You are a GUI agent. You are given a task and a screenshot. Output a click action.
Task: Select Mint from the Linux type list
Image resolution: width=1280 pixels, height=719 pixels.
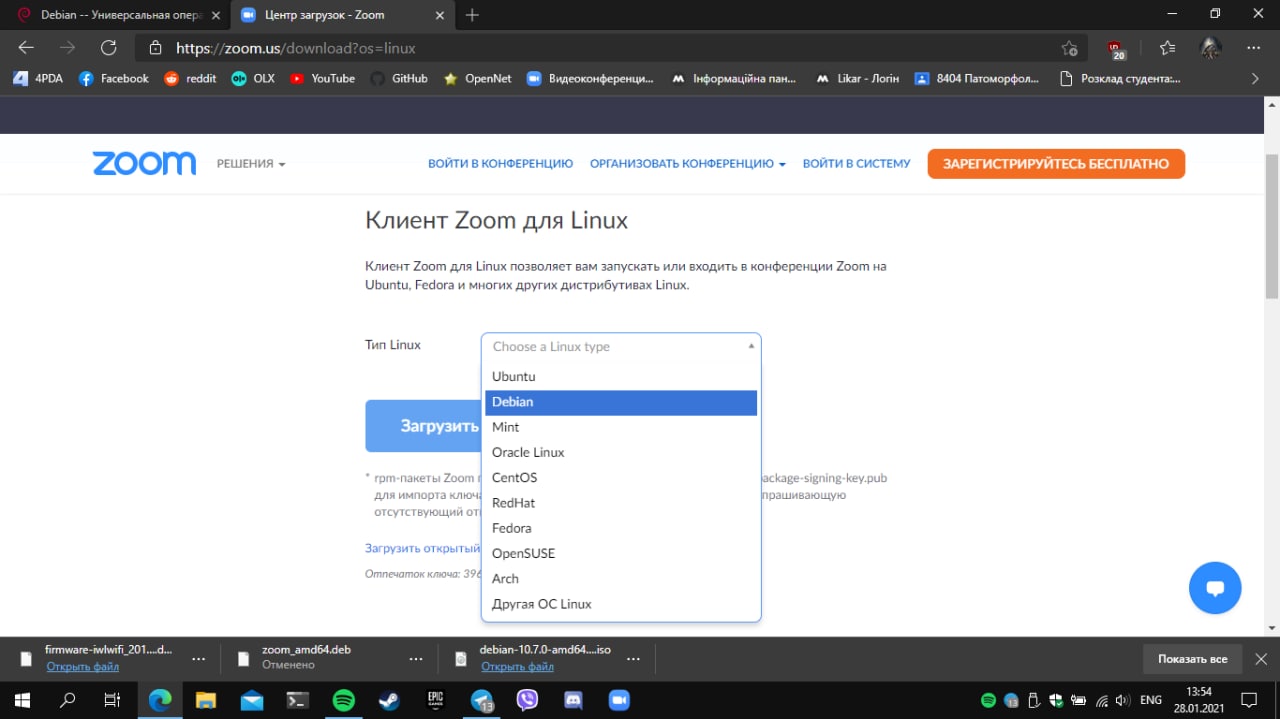(621, 427)
